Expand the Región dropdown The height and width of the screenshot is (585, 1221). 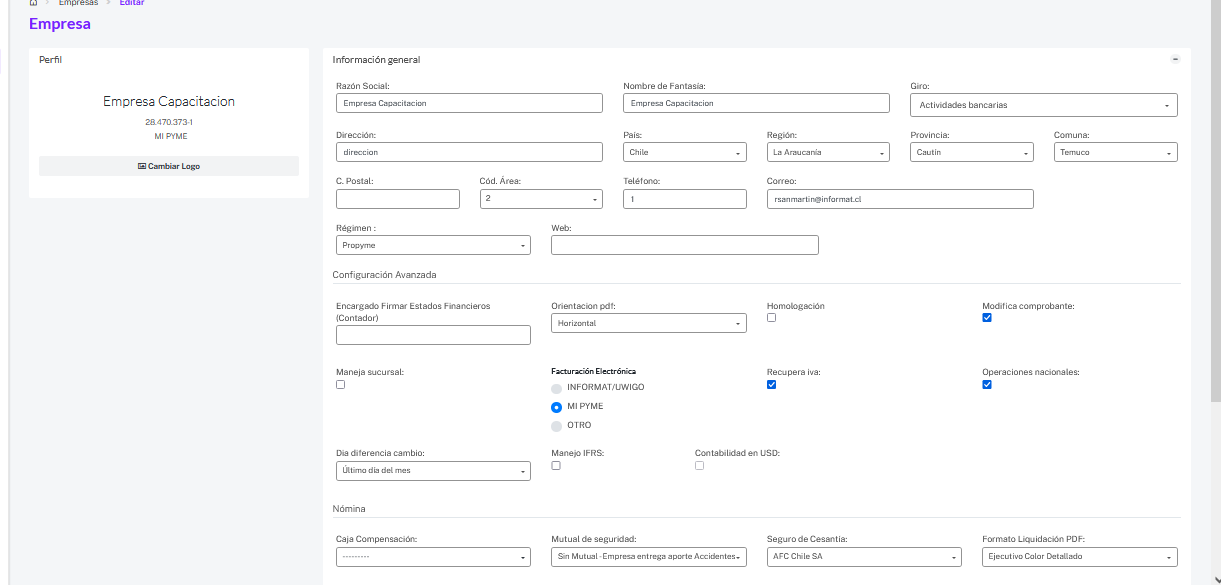[827, 153]
